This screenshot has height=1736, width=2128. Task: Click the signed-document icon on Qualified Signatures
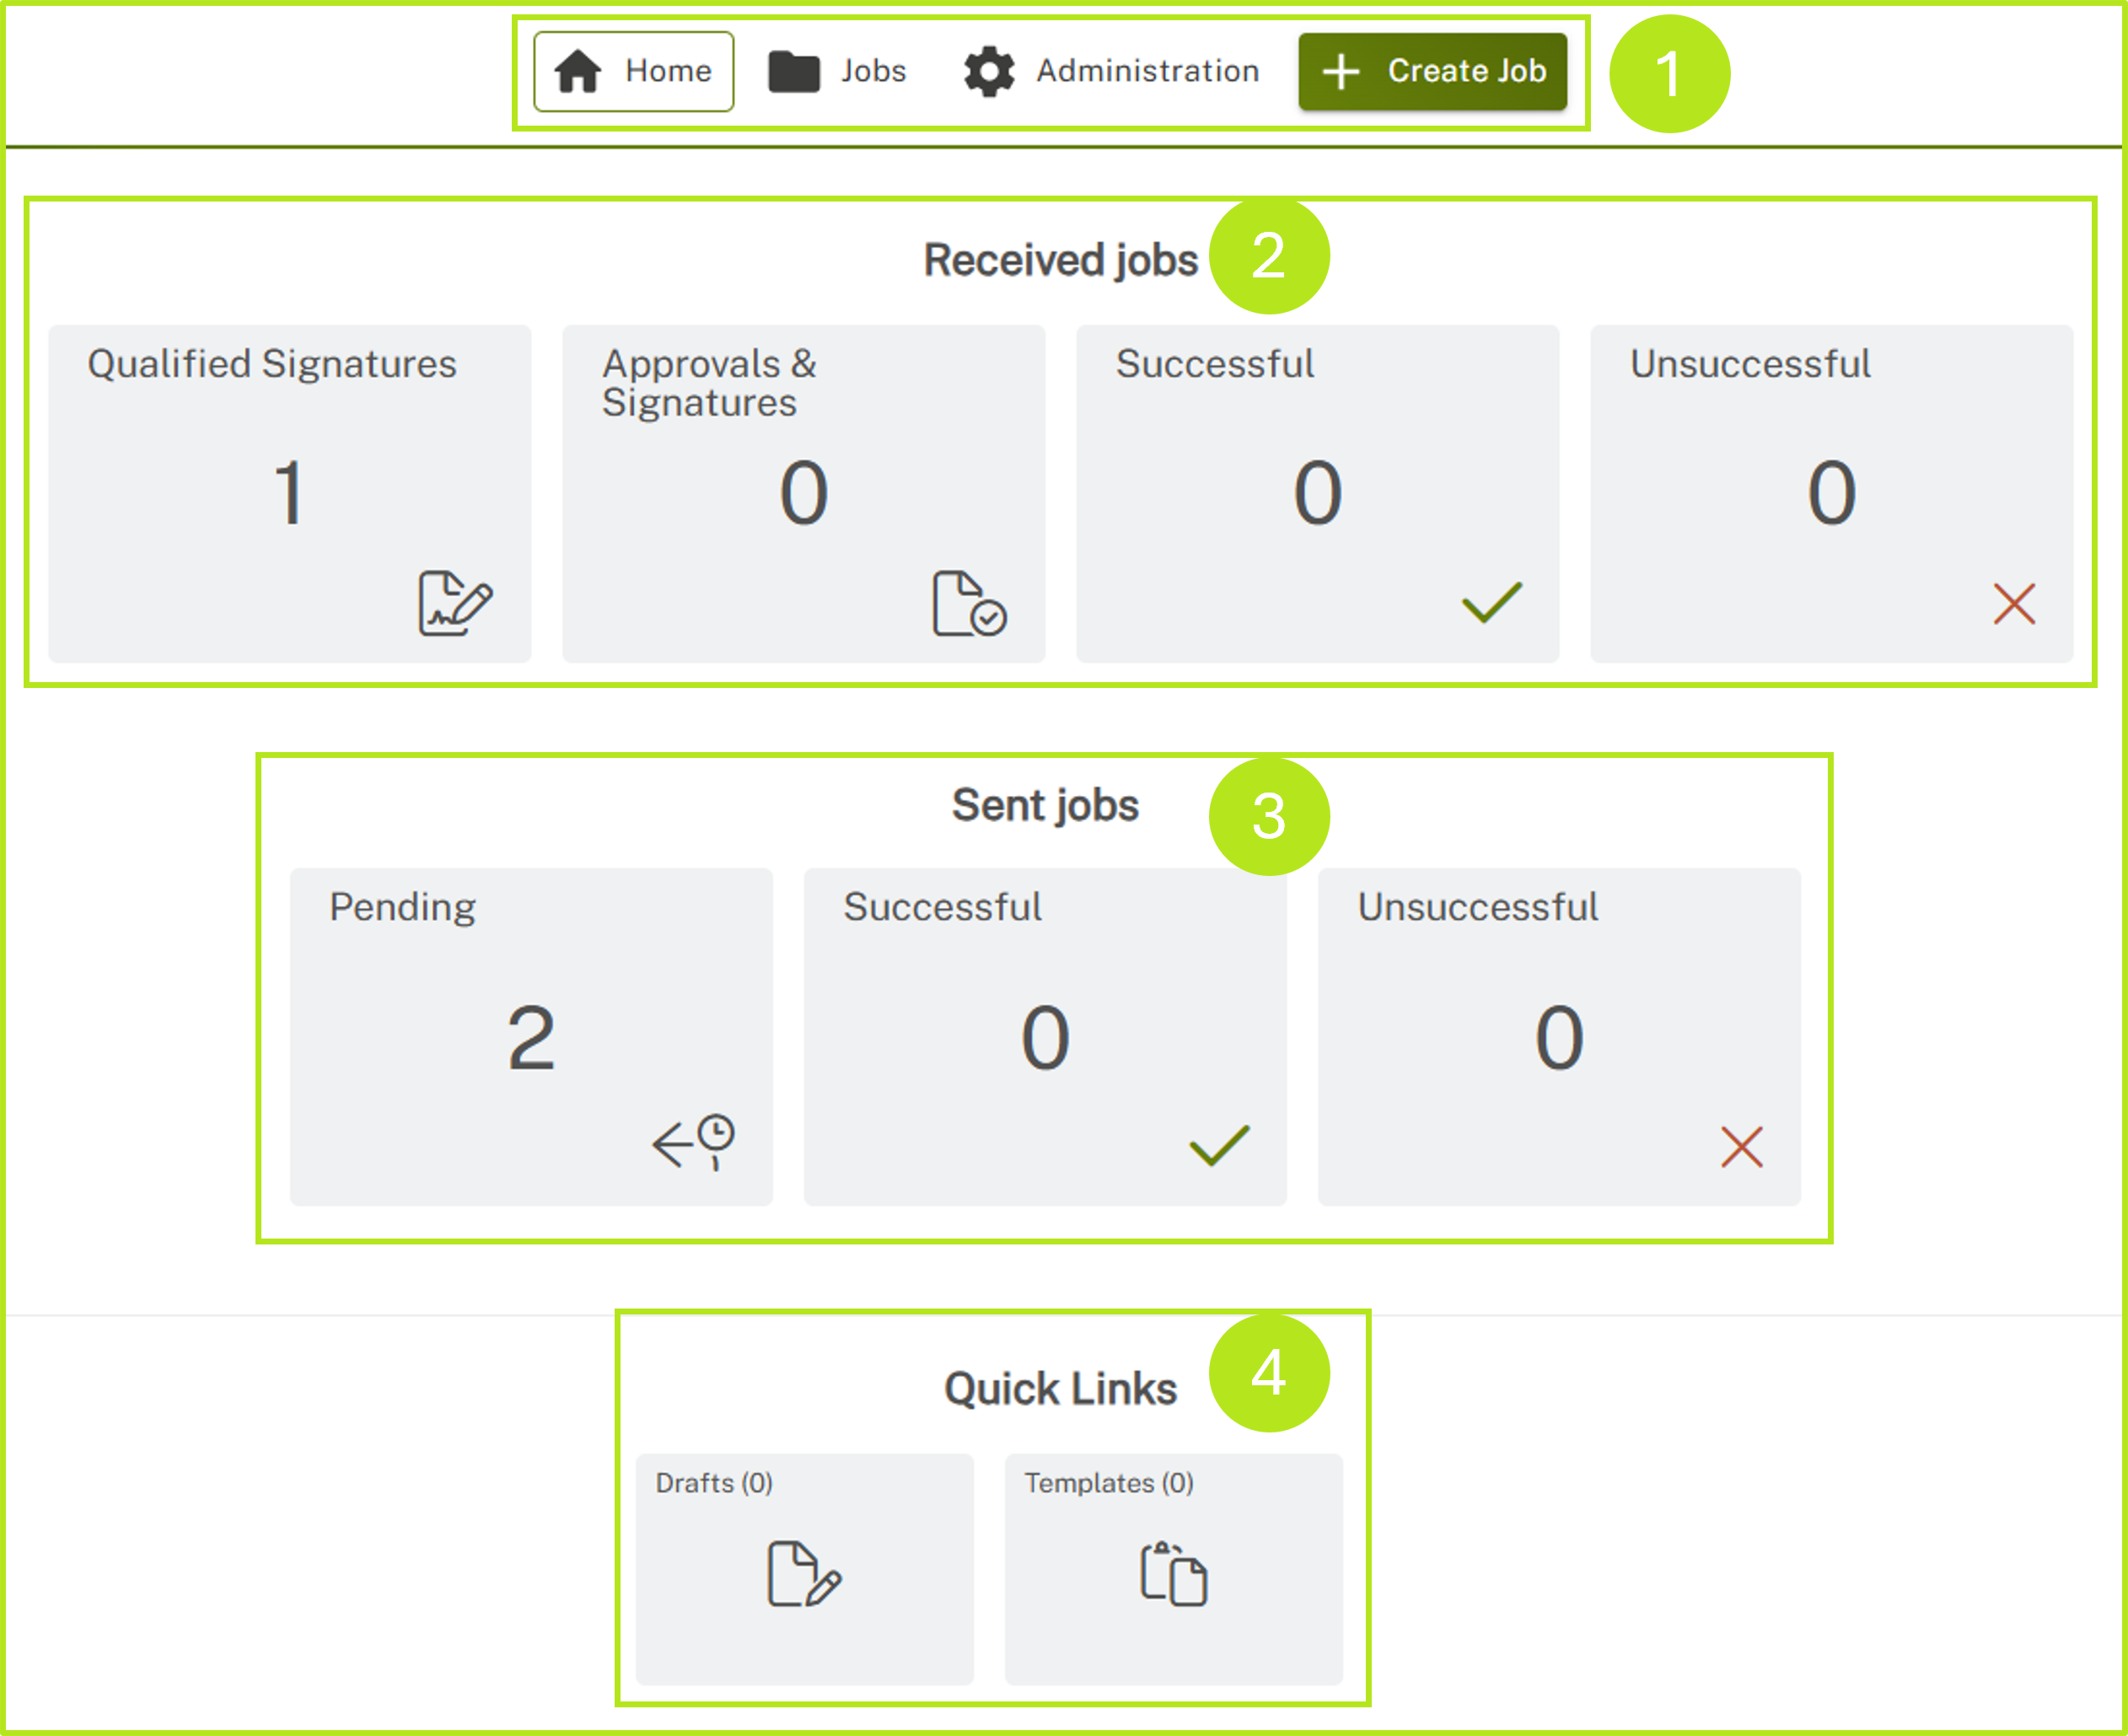pyautogui.click(x=457, y=603)
